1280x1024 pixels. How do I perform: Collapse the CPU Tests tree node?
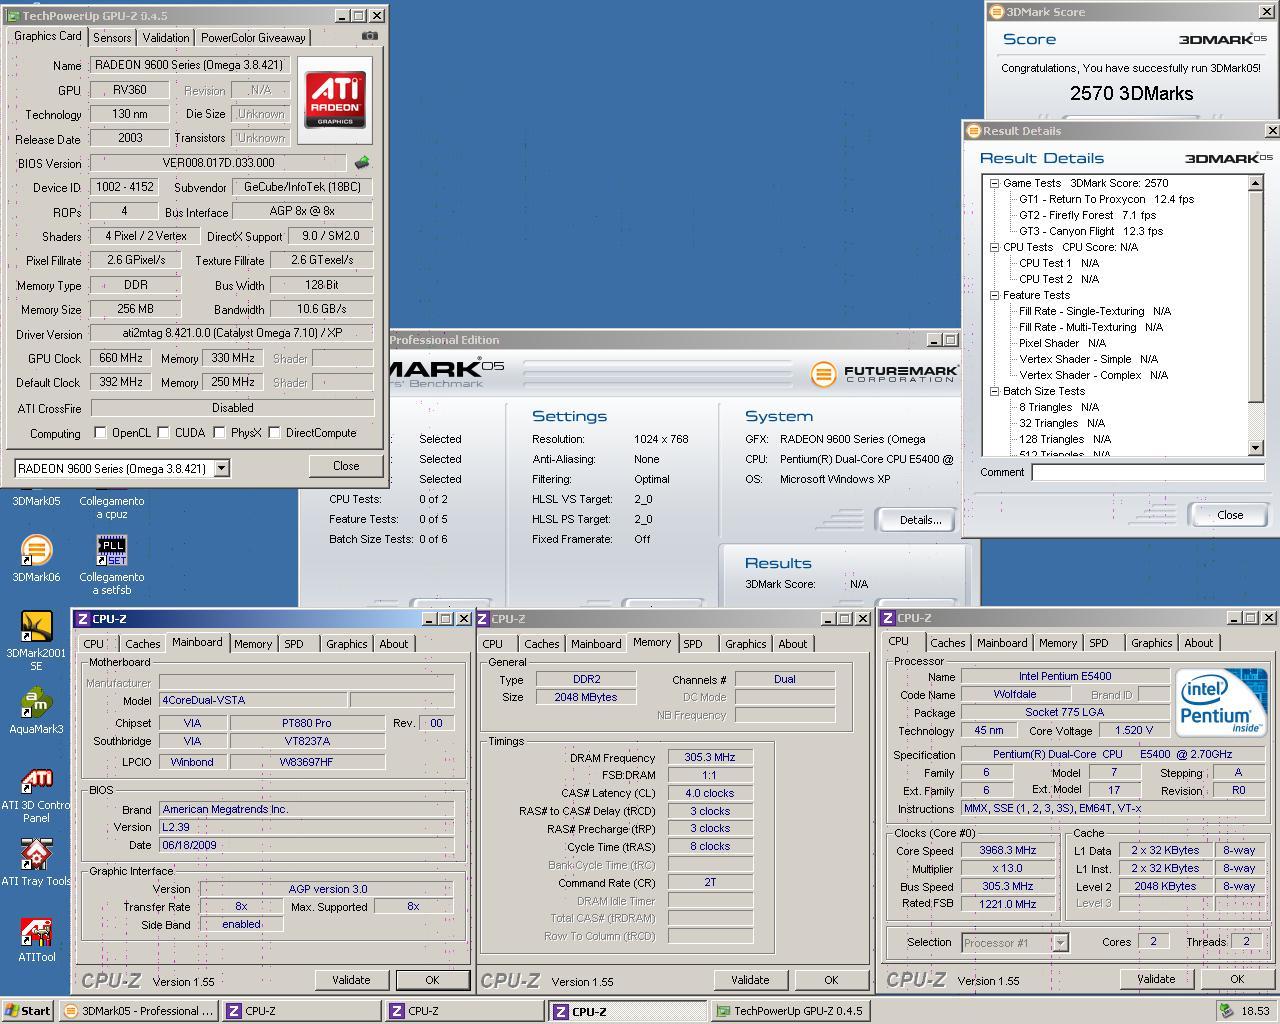[x=994, y=247]
